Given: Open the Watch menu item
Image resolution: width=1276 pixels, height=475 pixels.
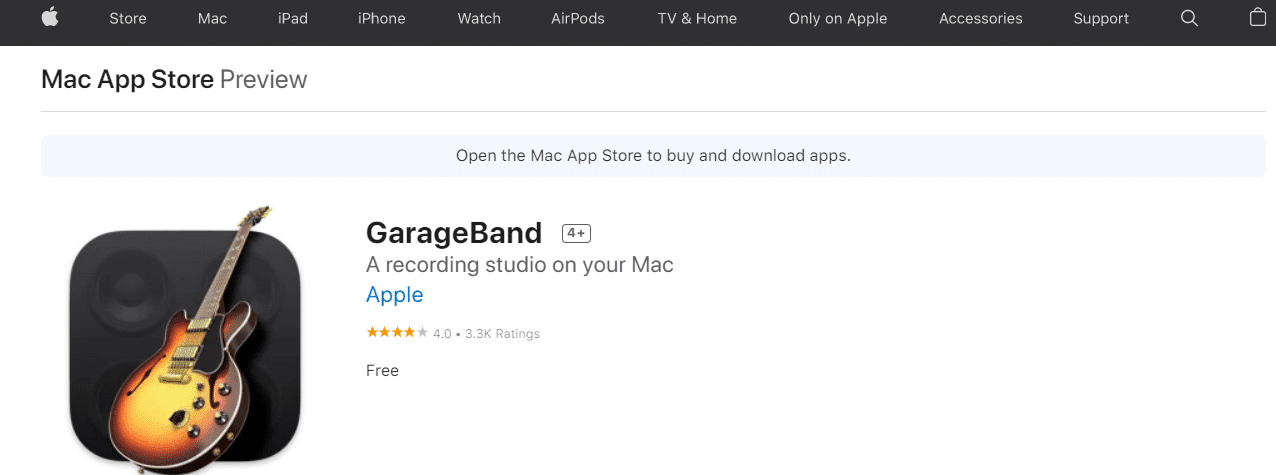Looking at the screenshot, I should pos(479,18).
